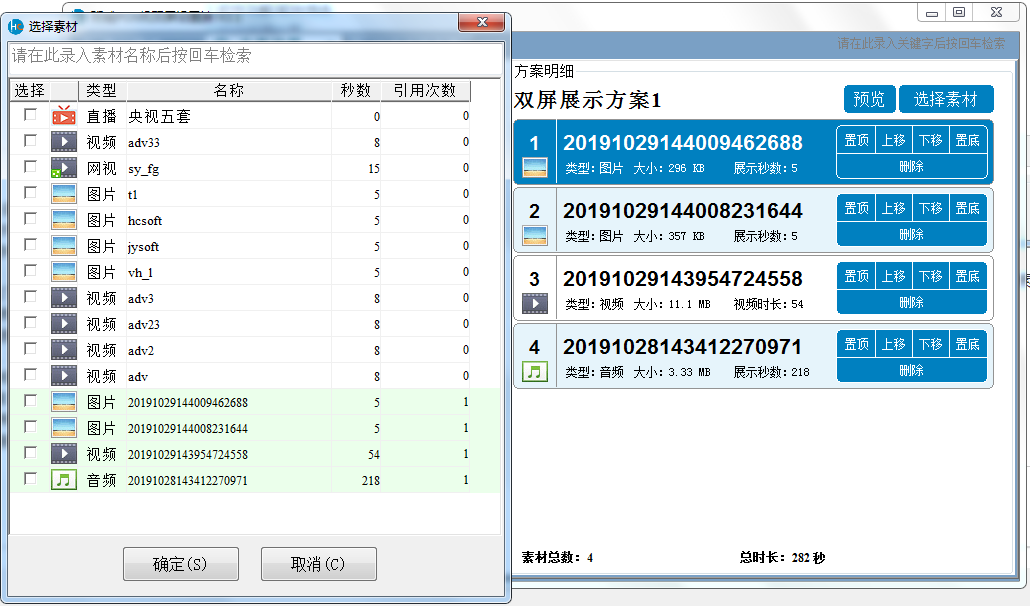Cancel the dialog with 取消(C)
Image resolution: width=1030 pixels, height=606 pixels.
pyautogui.click(x=319, y=564)
